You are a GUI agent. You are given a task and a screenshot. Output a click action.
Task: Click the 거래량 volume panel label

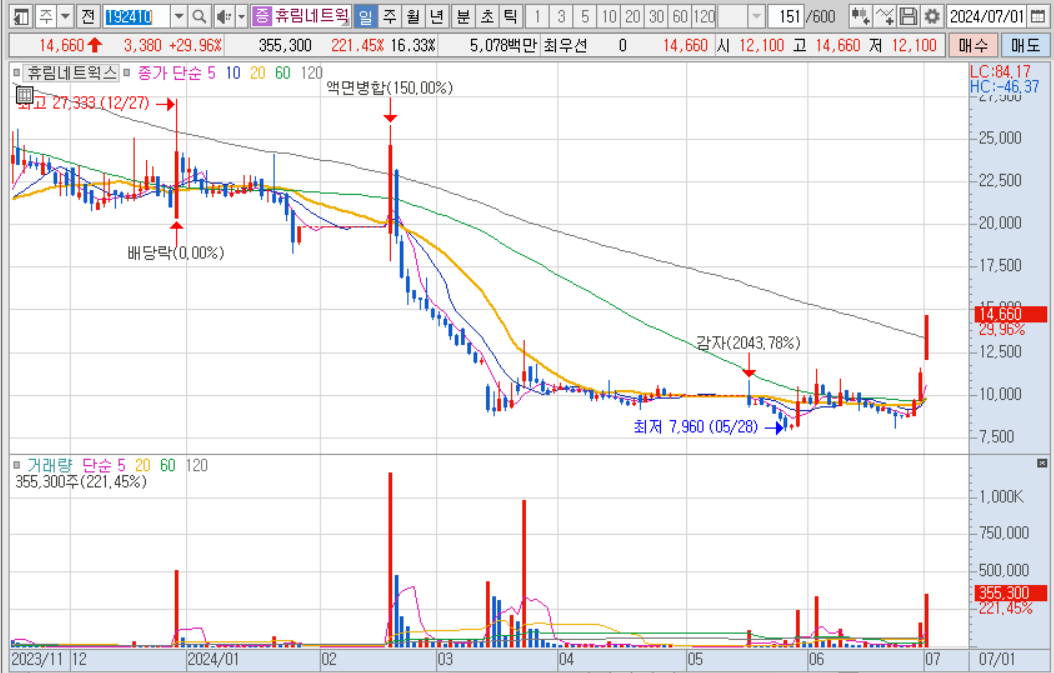tap(50, 465)
